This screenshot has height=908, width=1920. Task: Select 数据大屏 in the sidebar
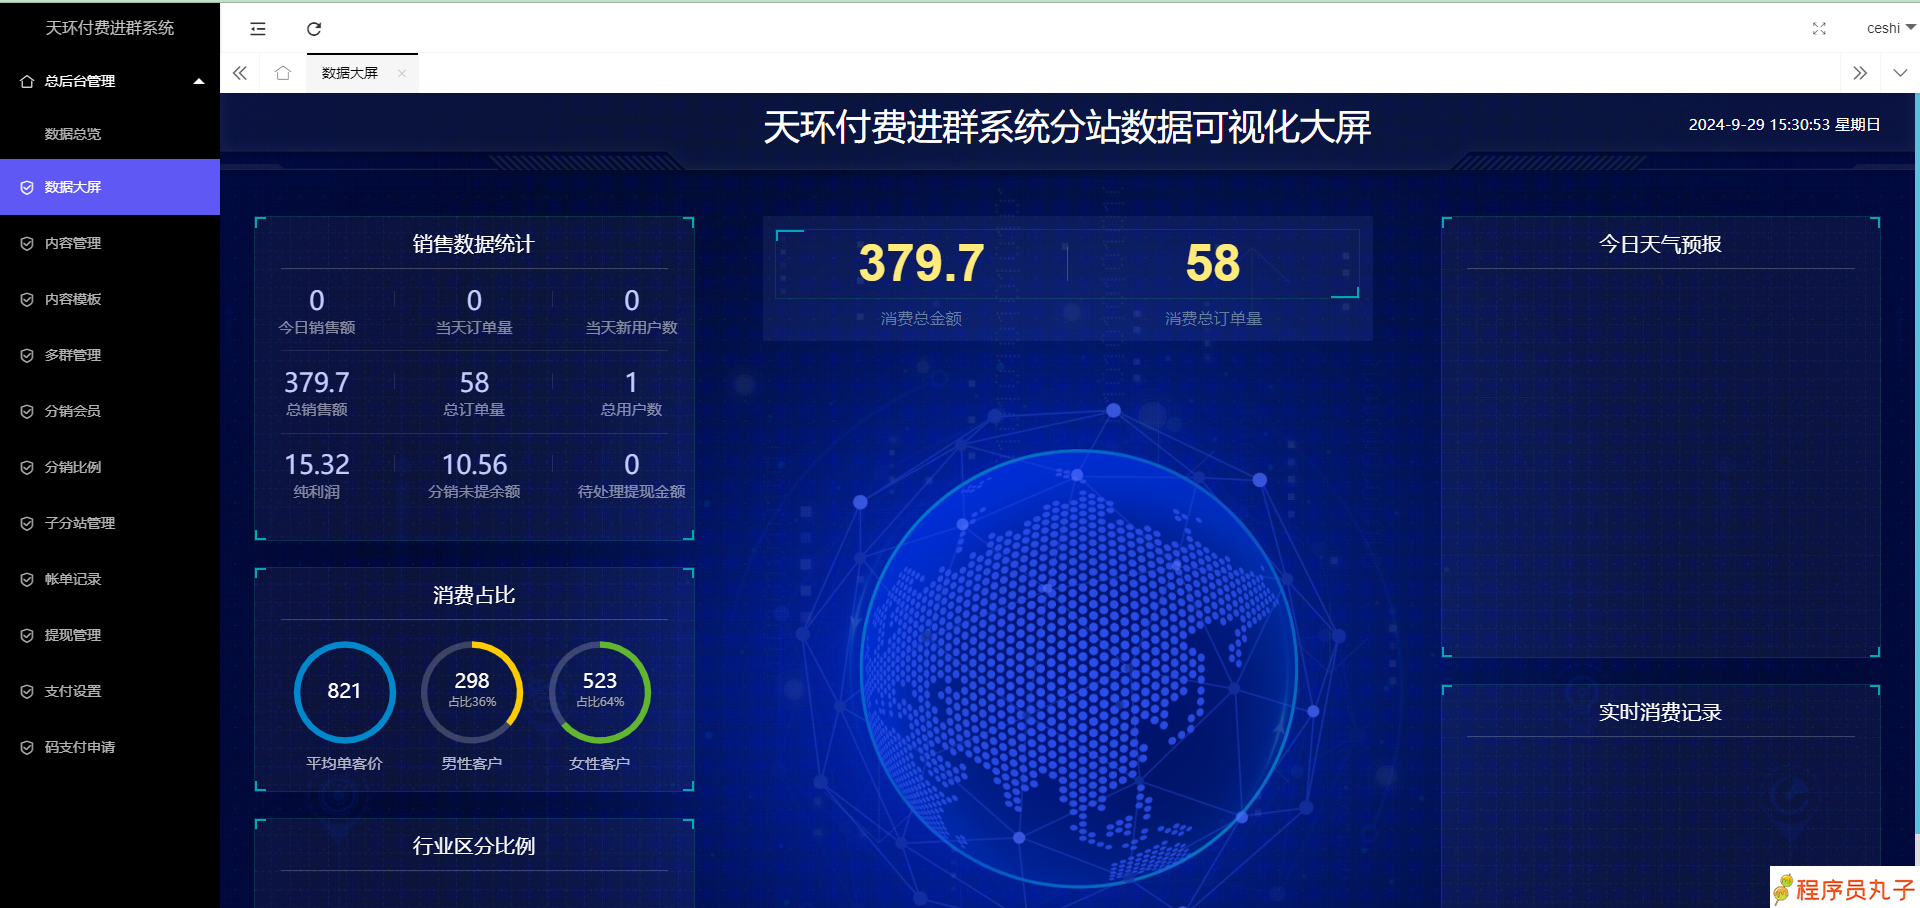(110, 187)
